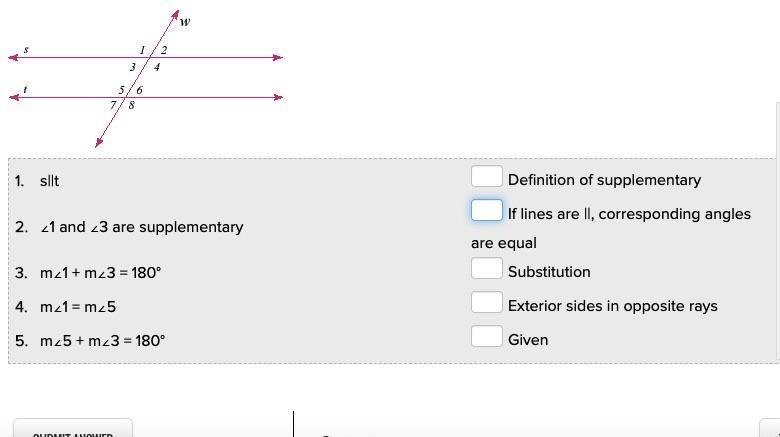Viewport: 780px width, 437px height.
Task: Click the line label t in diagram
Action: (25, 90)
